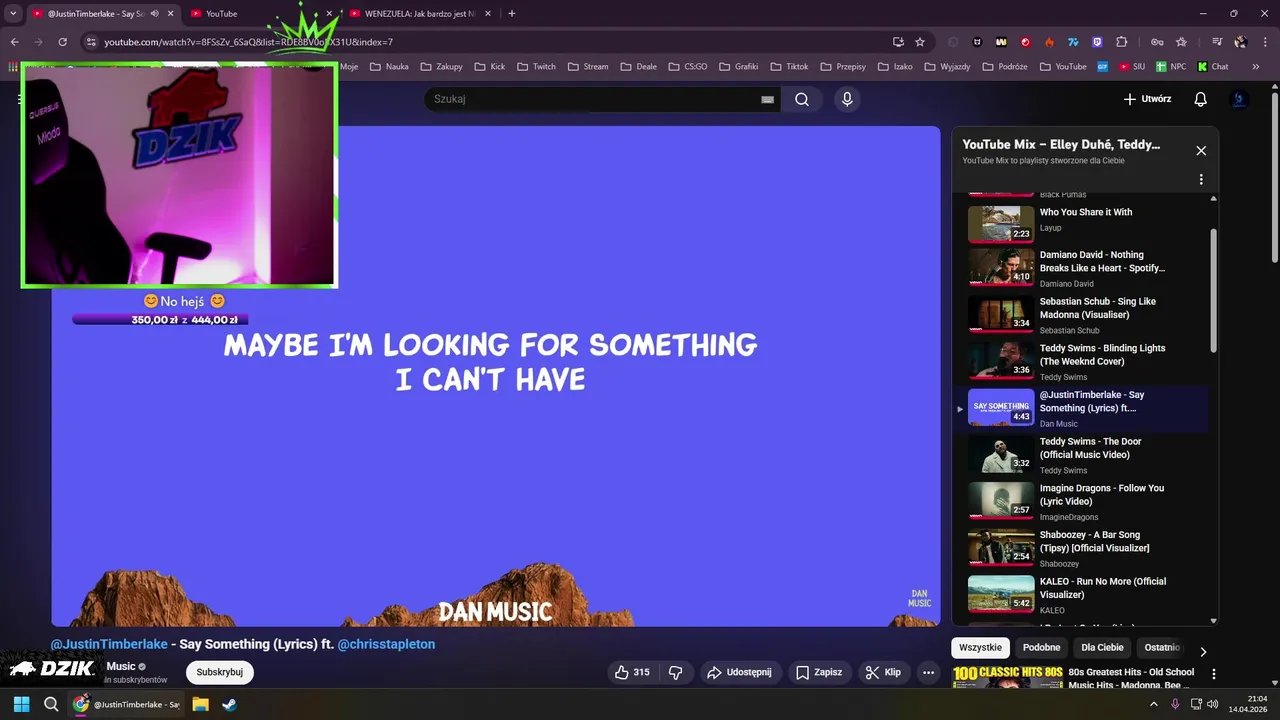
Task: Open the YouTube account avatar menu
Action: (1239, 99)
